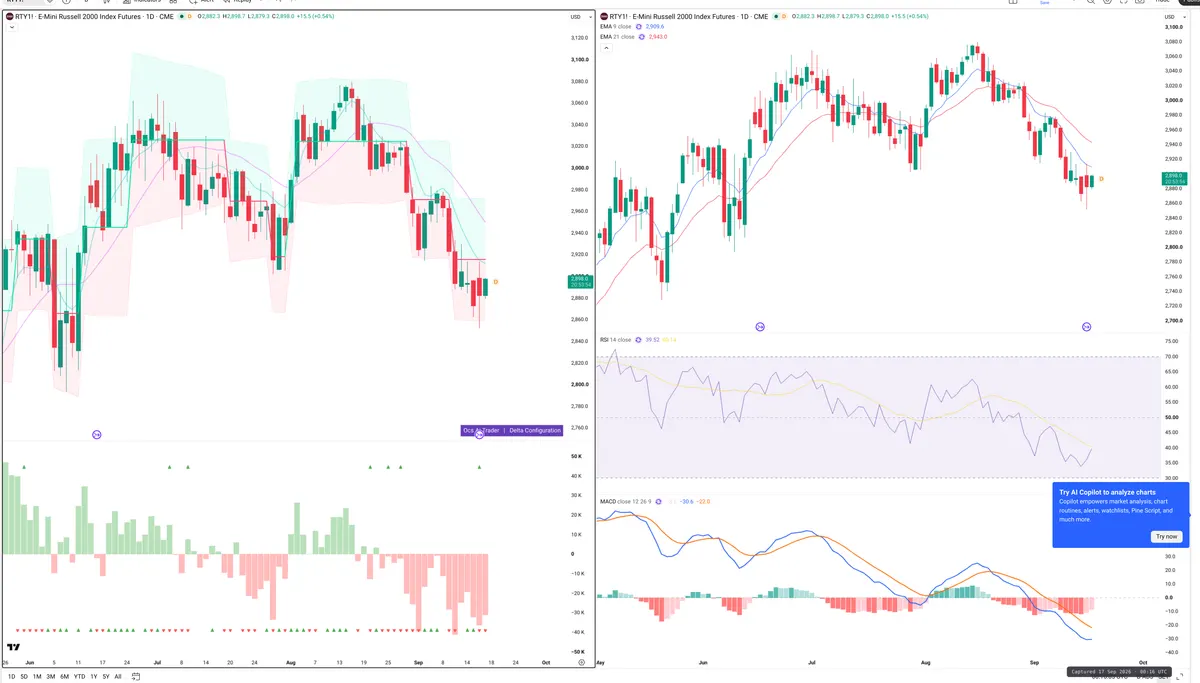The image size is (1200, 683).
Task: Select the 6M time range
Action: [x=64, y=677]
